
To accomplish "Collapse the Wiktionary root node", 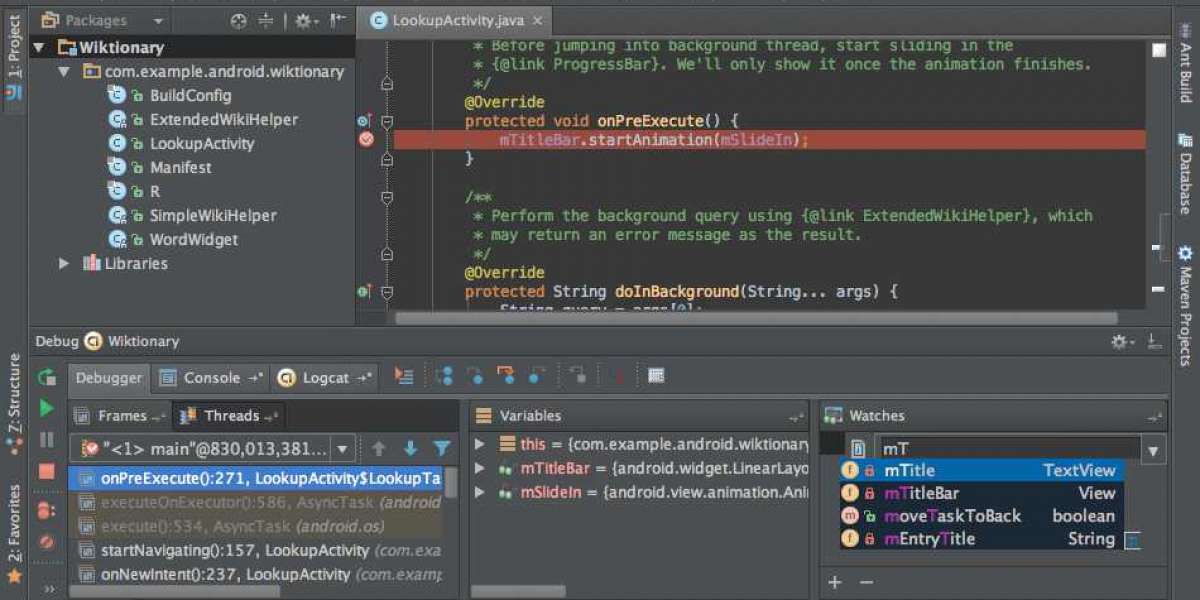I will coord(39,47).
